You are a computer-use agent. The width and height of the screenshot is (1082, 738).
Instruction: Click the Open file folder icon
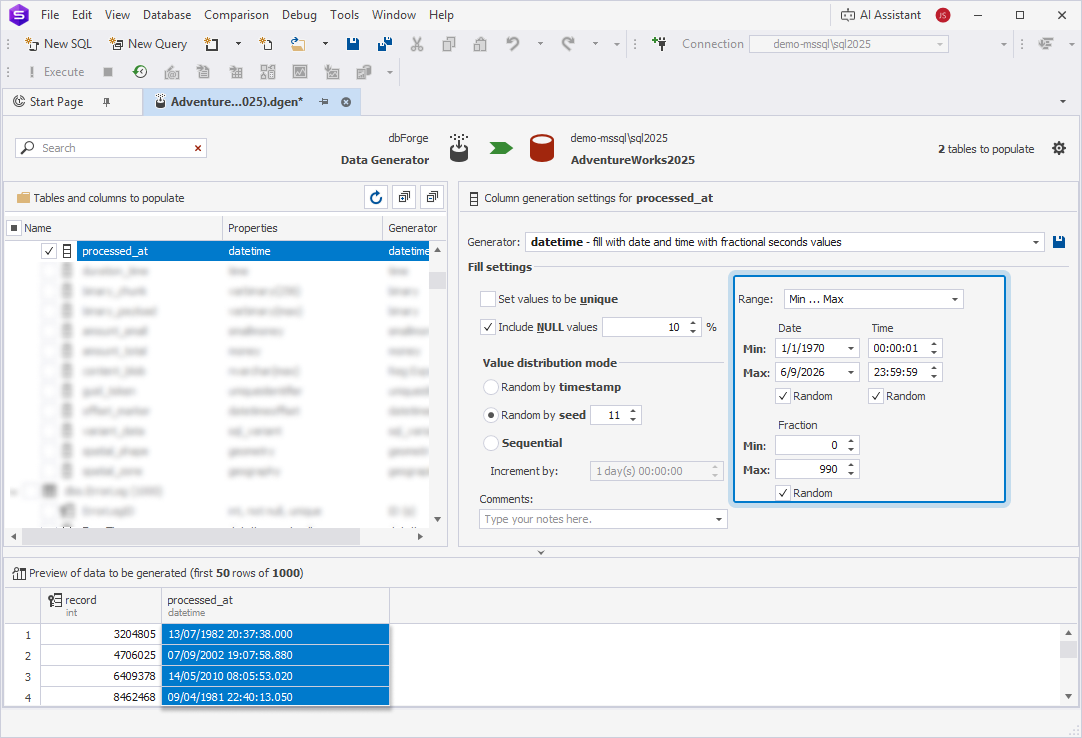coord(297,43)
